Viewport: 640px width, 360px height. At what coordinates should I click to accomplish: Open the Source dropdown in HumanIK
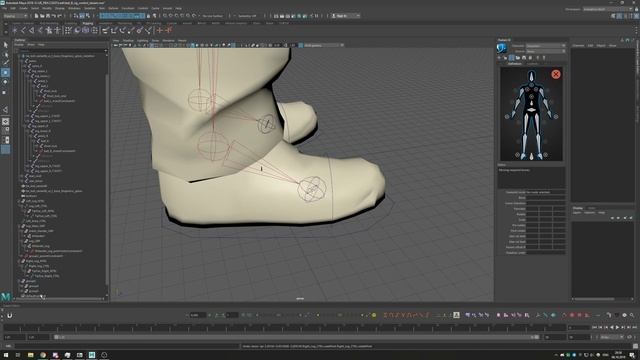[546, 51]
